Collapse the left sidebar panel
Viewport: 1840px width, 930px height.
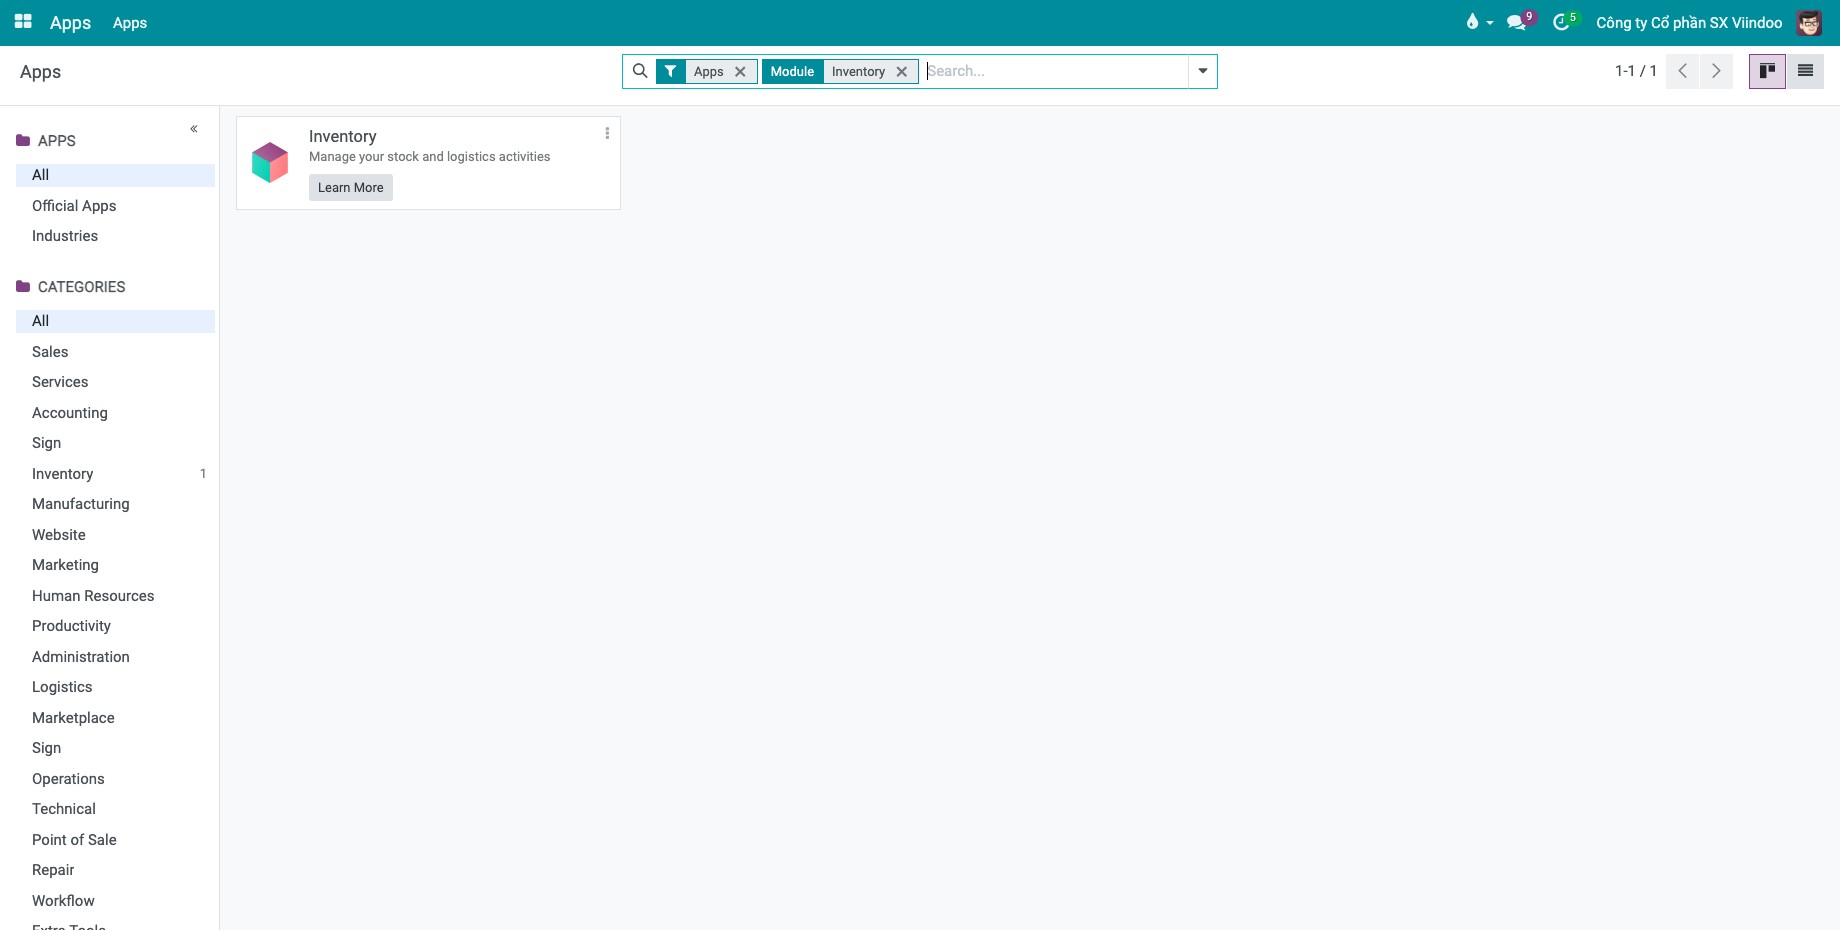[194, 129]
